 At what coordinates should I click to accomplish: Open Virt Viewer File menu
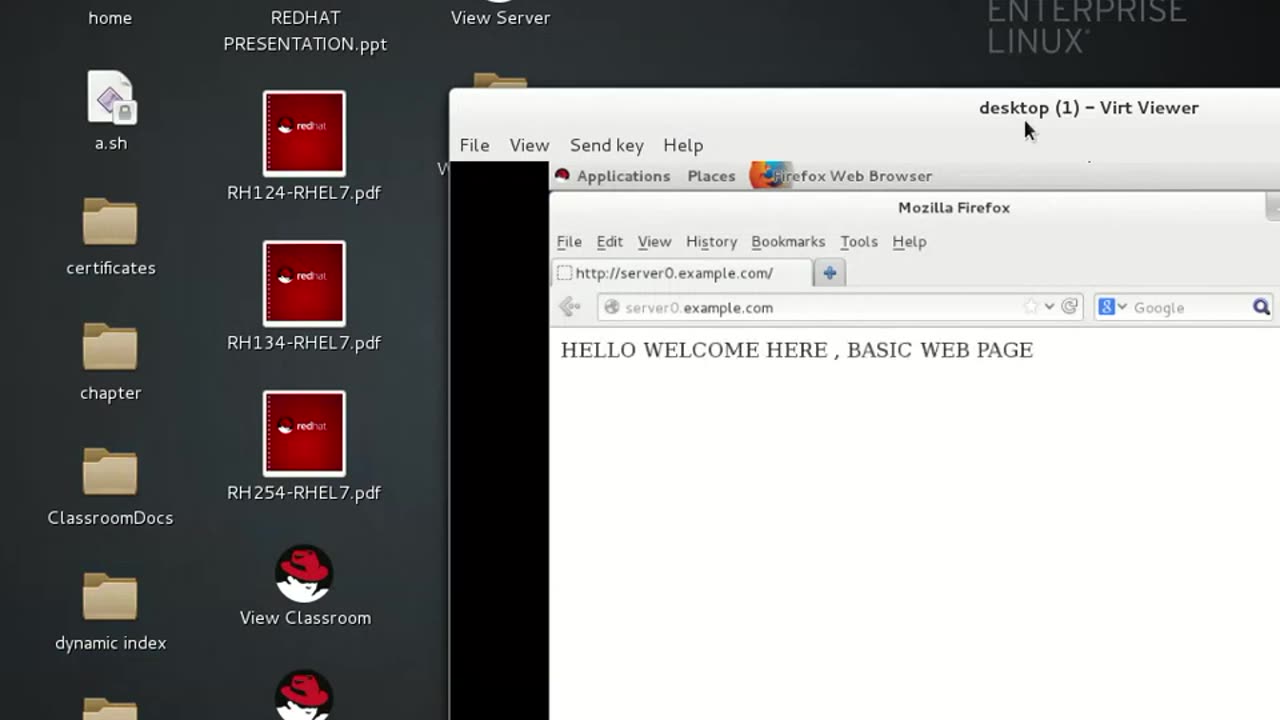(474, 145)
